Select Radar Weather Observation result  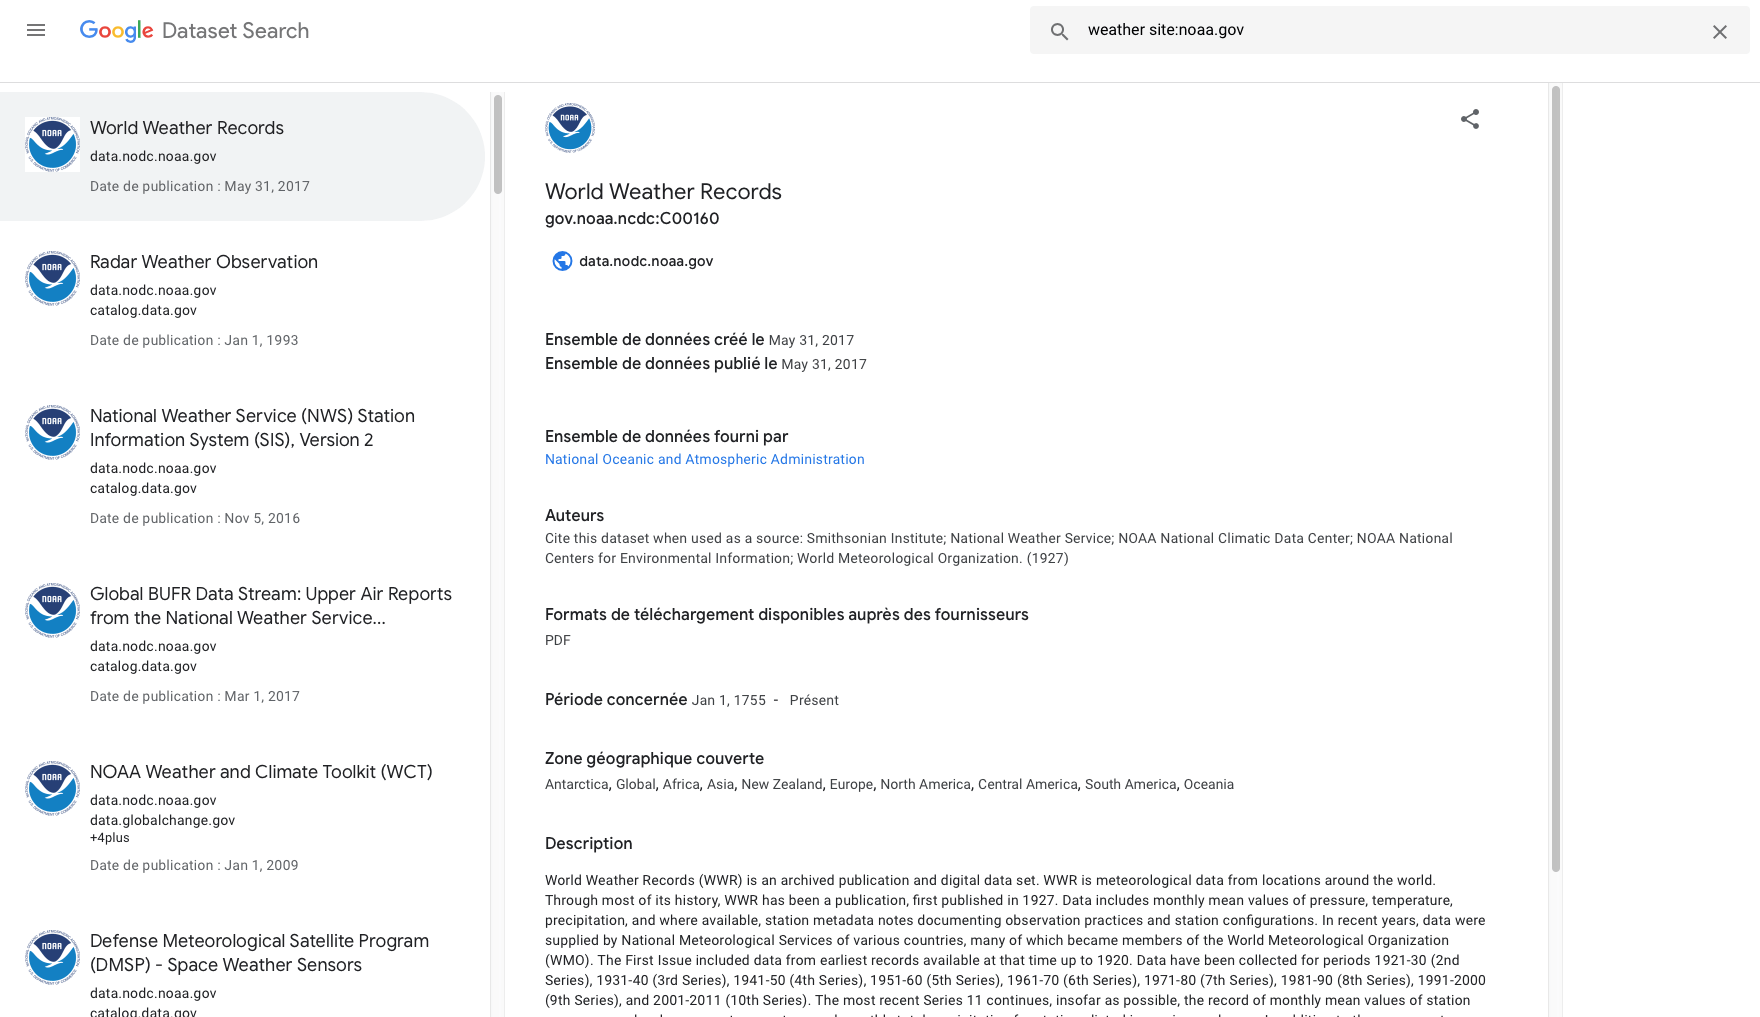(242, 300)
